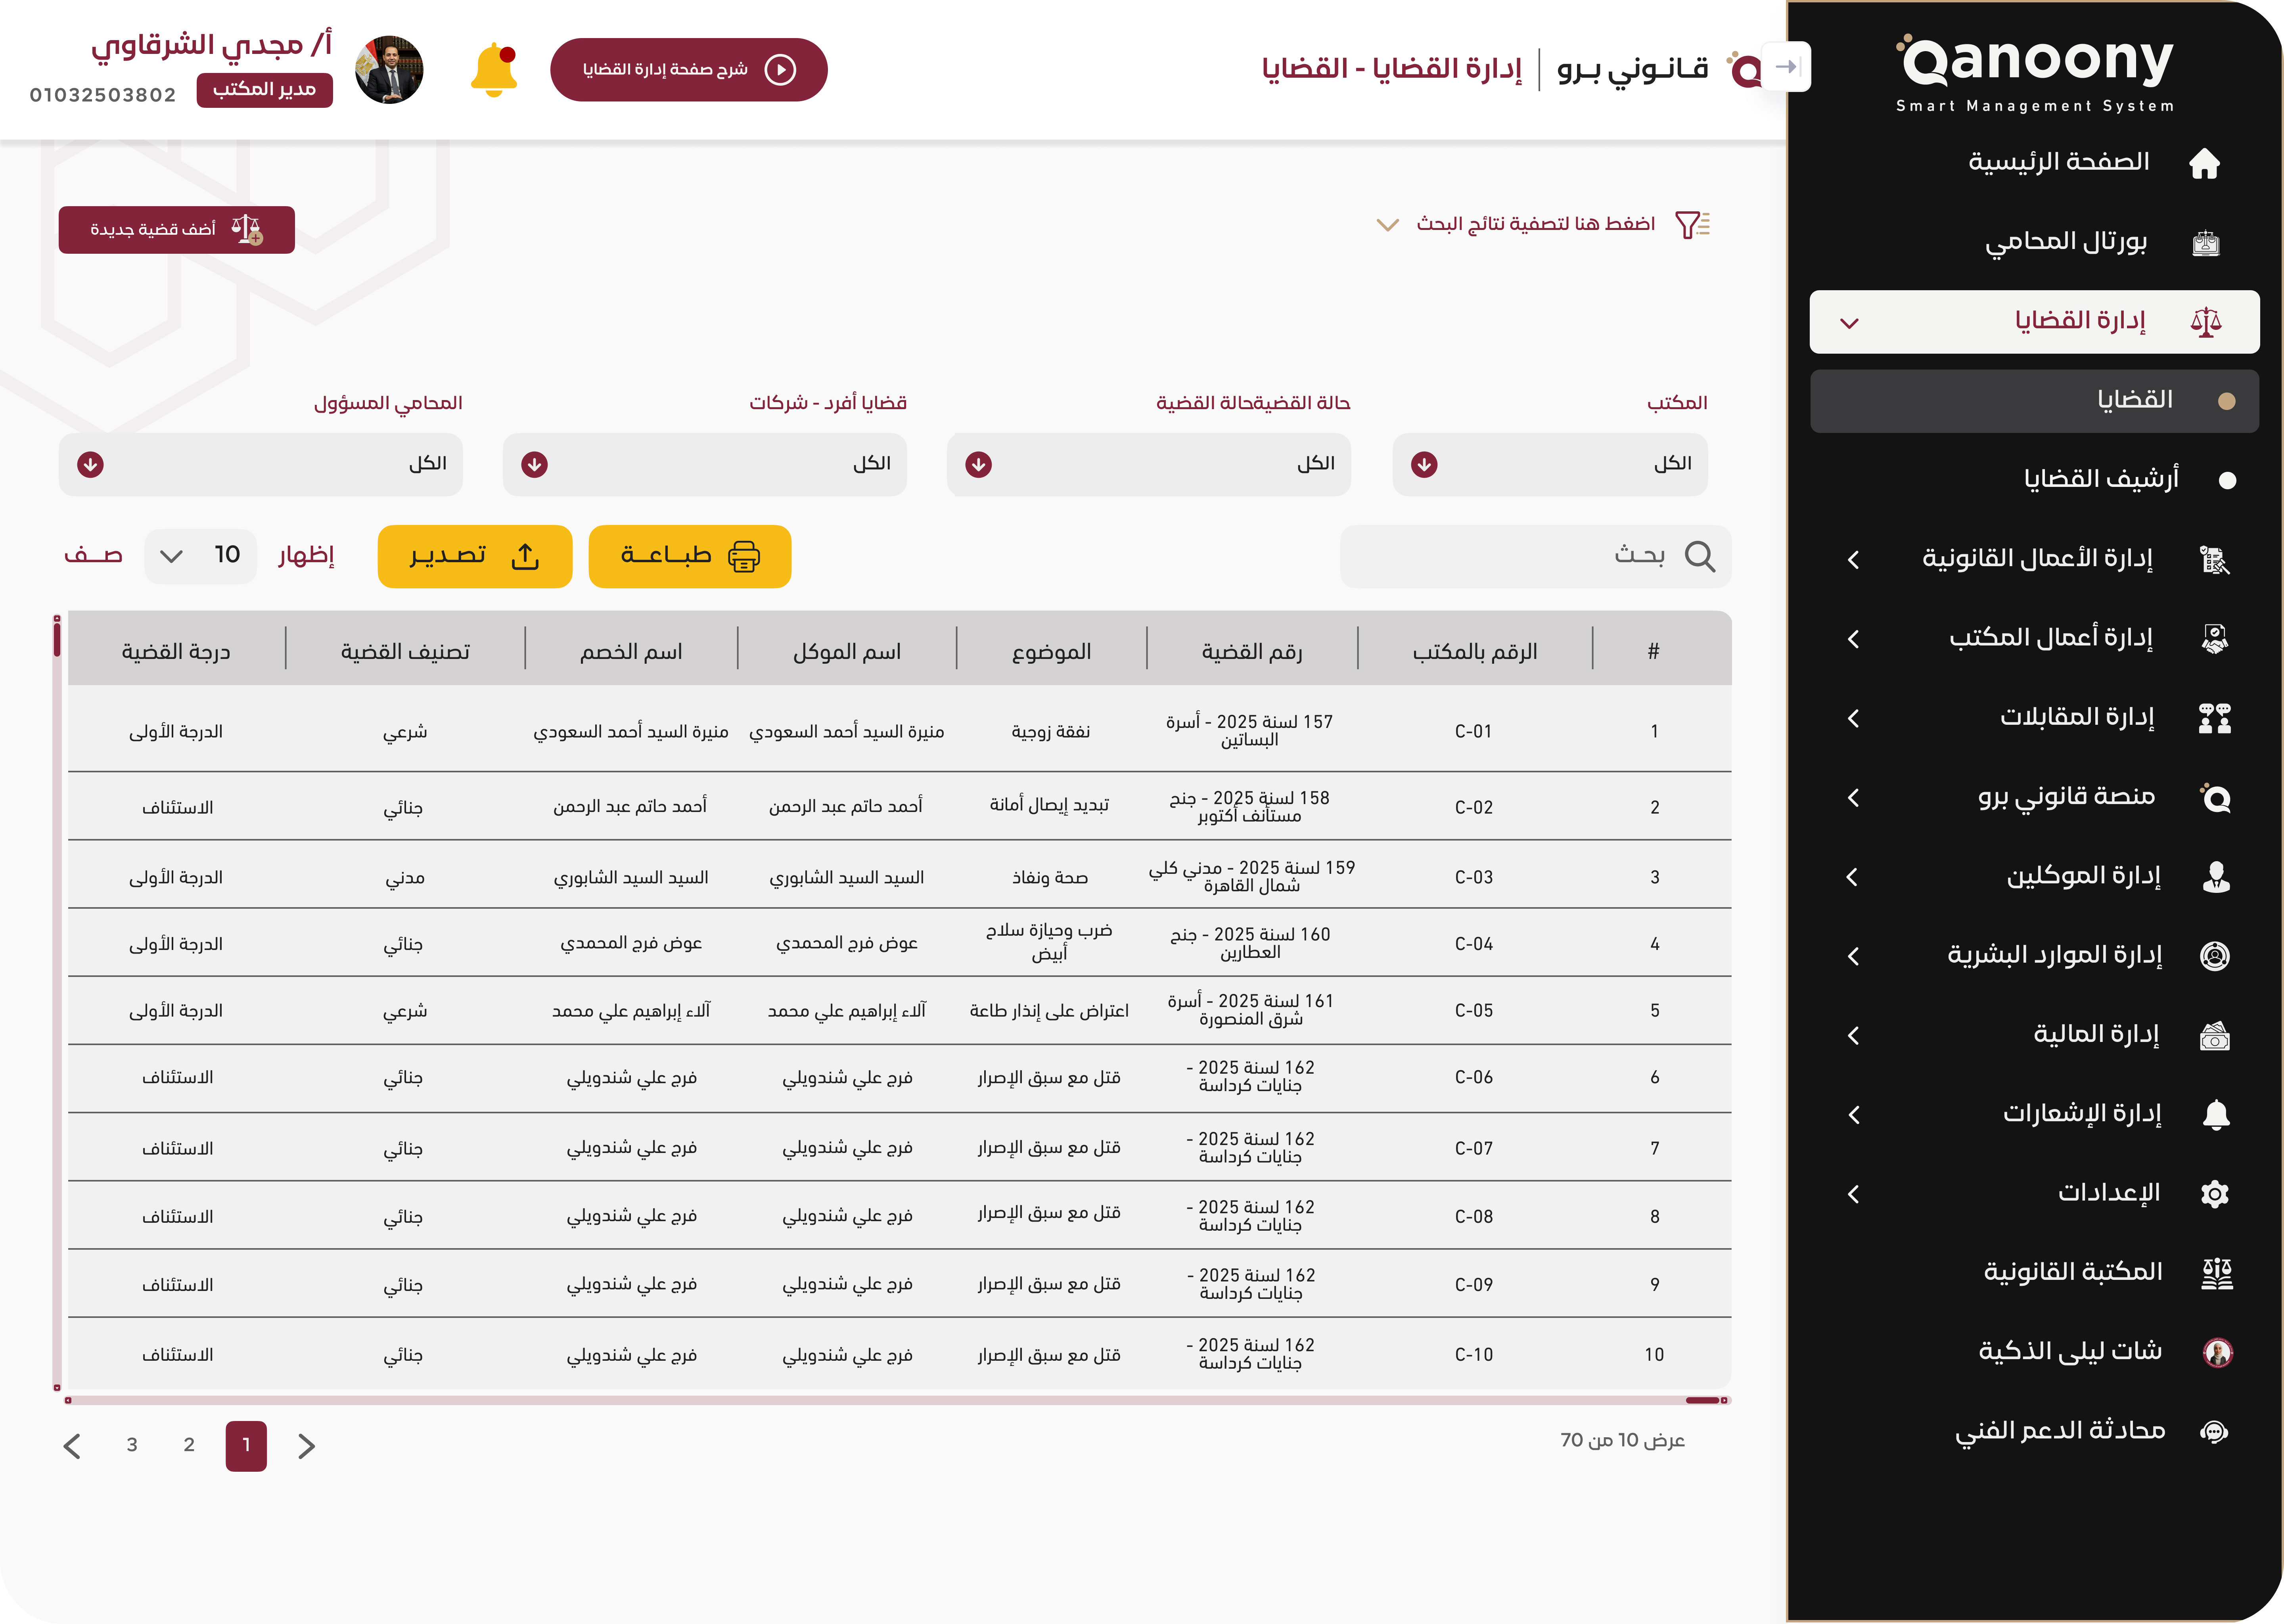2284x1624 pixels.
Task: Click the add new case button
Action: click(x=176, y=230)
